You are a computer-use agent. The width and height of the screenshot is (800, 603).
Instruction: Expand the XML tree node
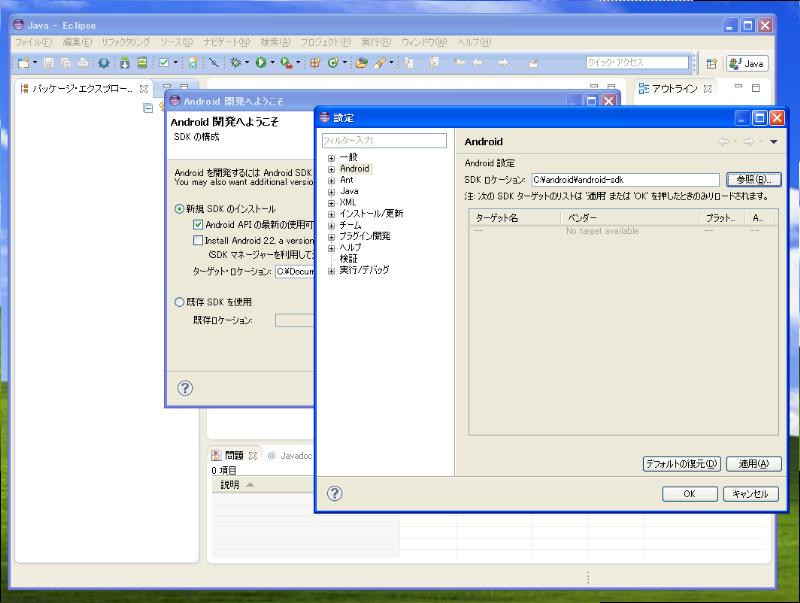pos(332,203)
